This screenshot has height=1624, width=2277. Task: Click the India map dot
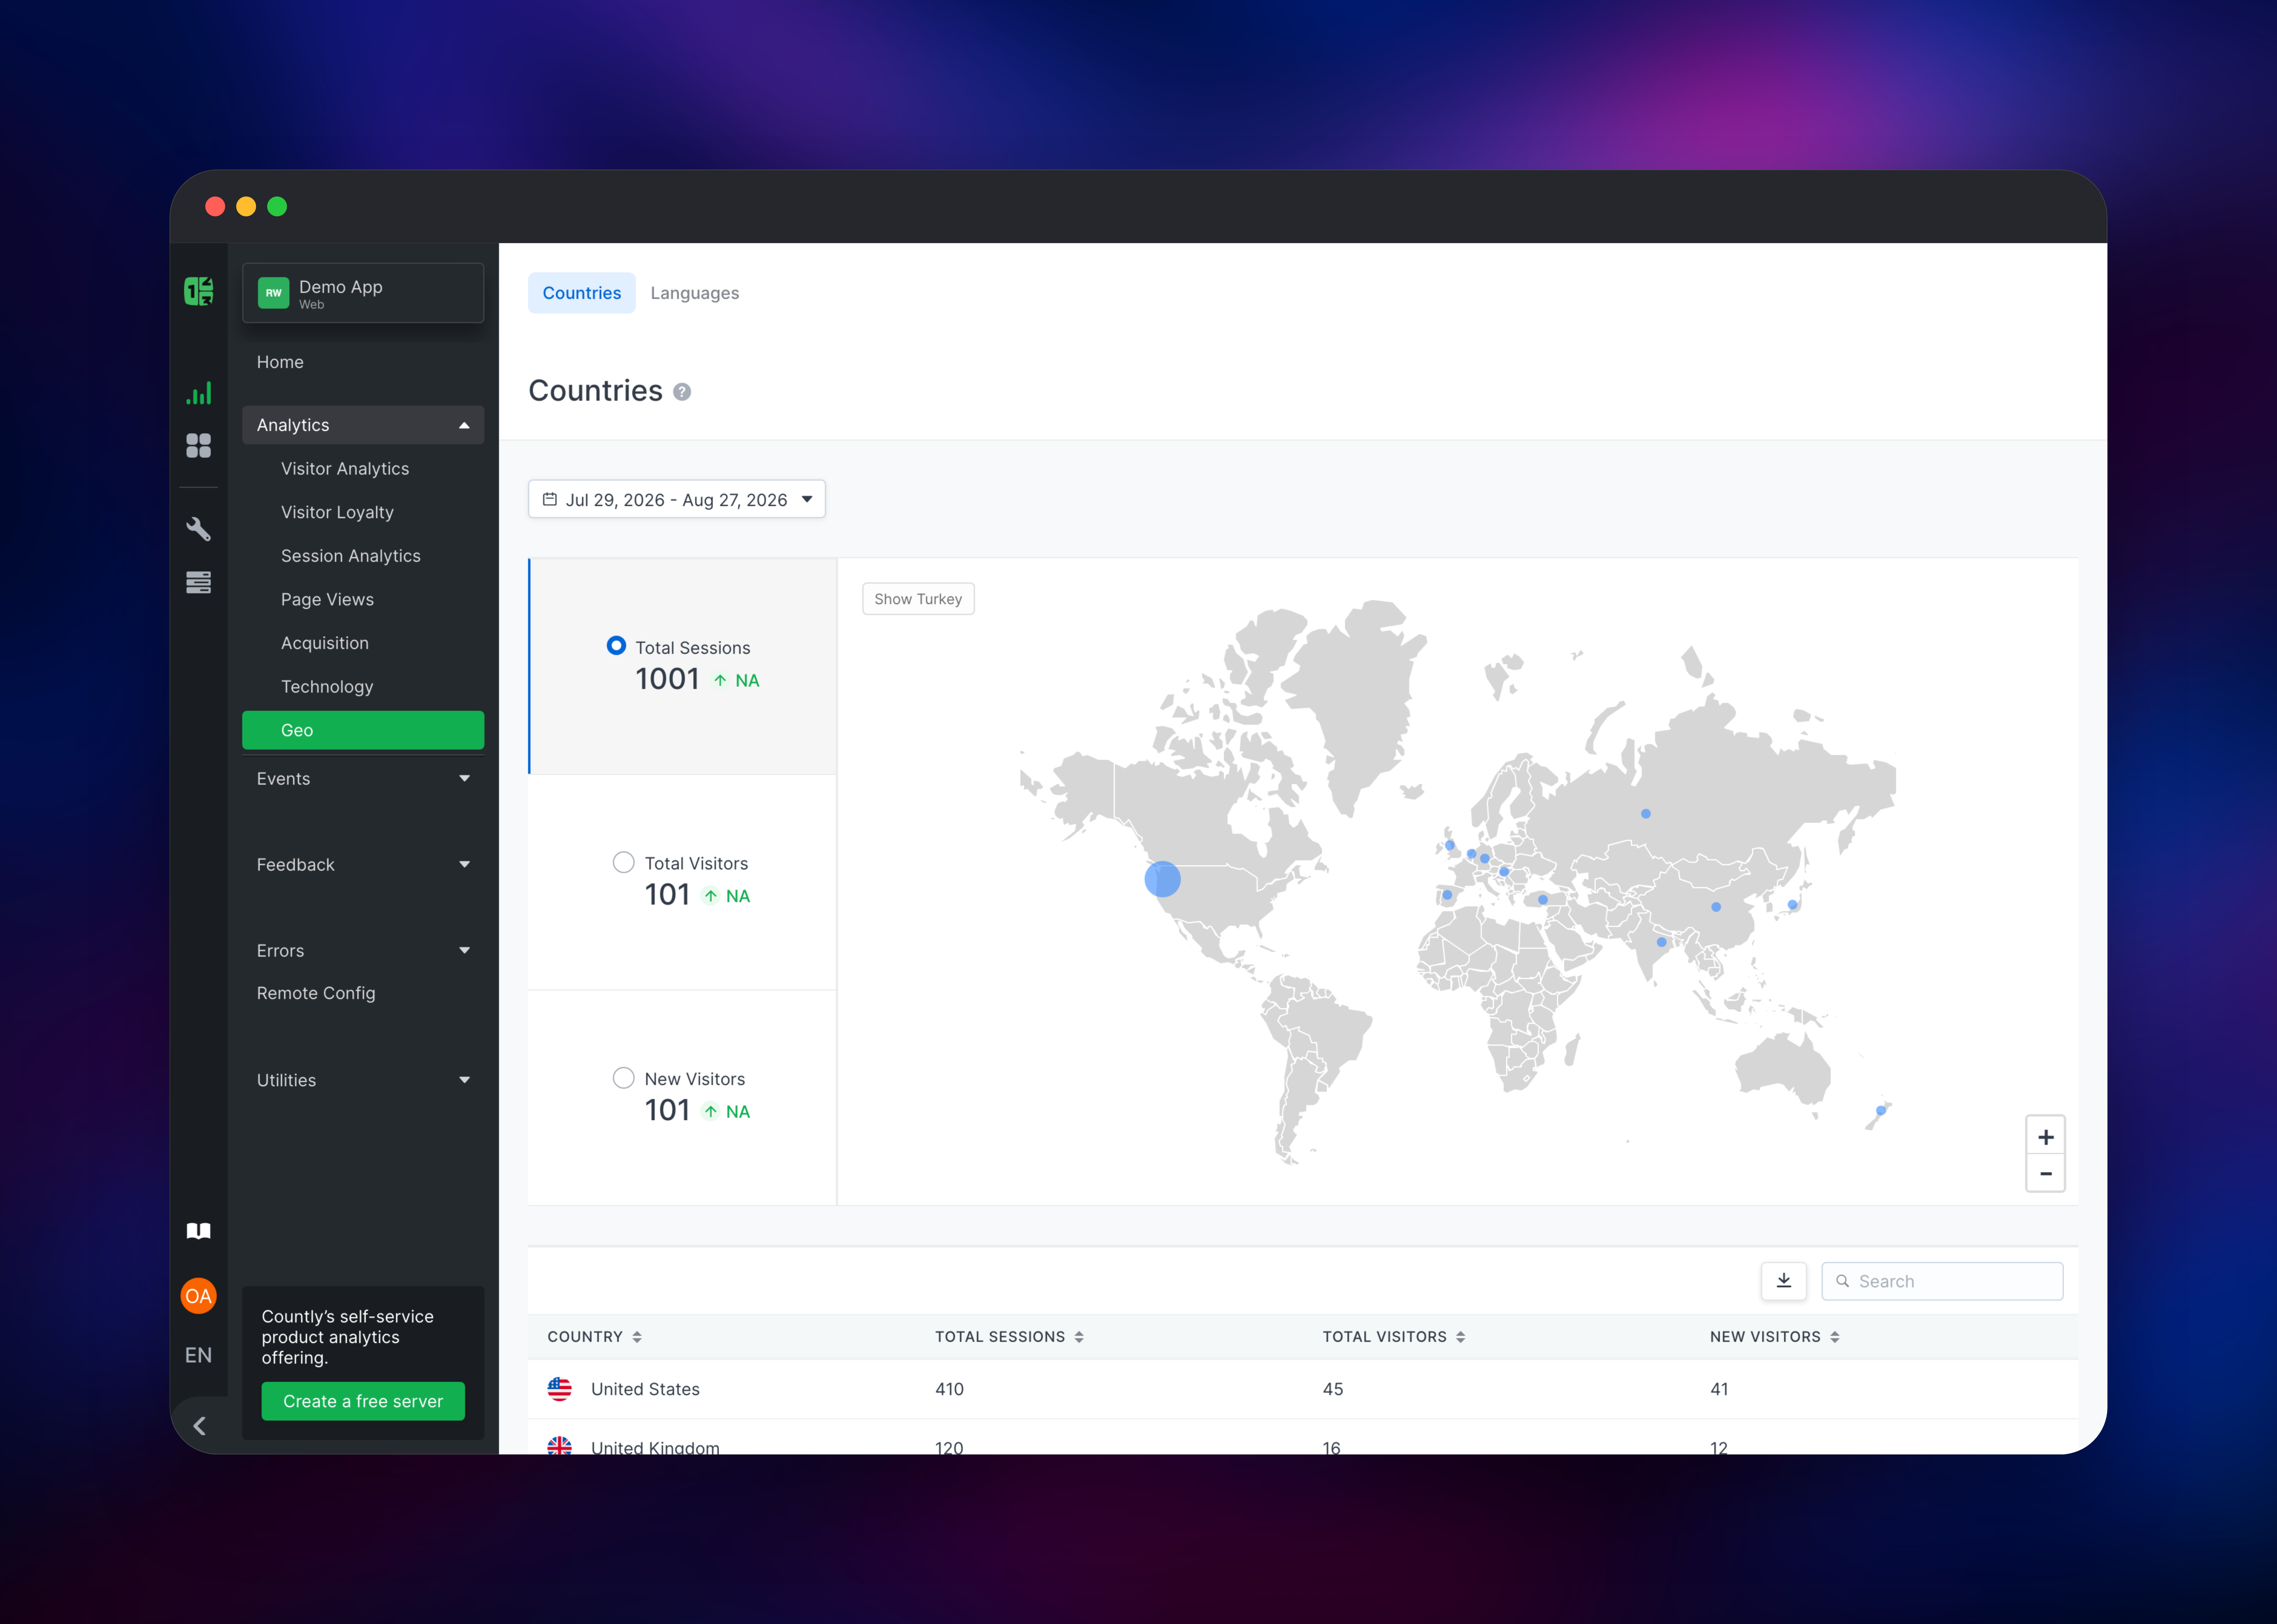[x=1662, y=942]
